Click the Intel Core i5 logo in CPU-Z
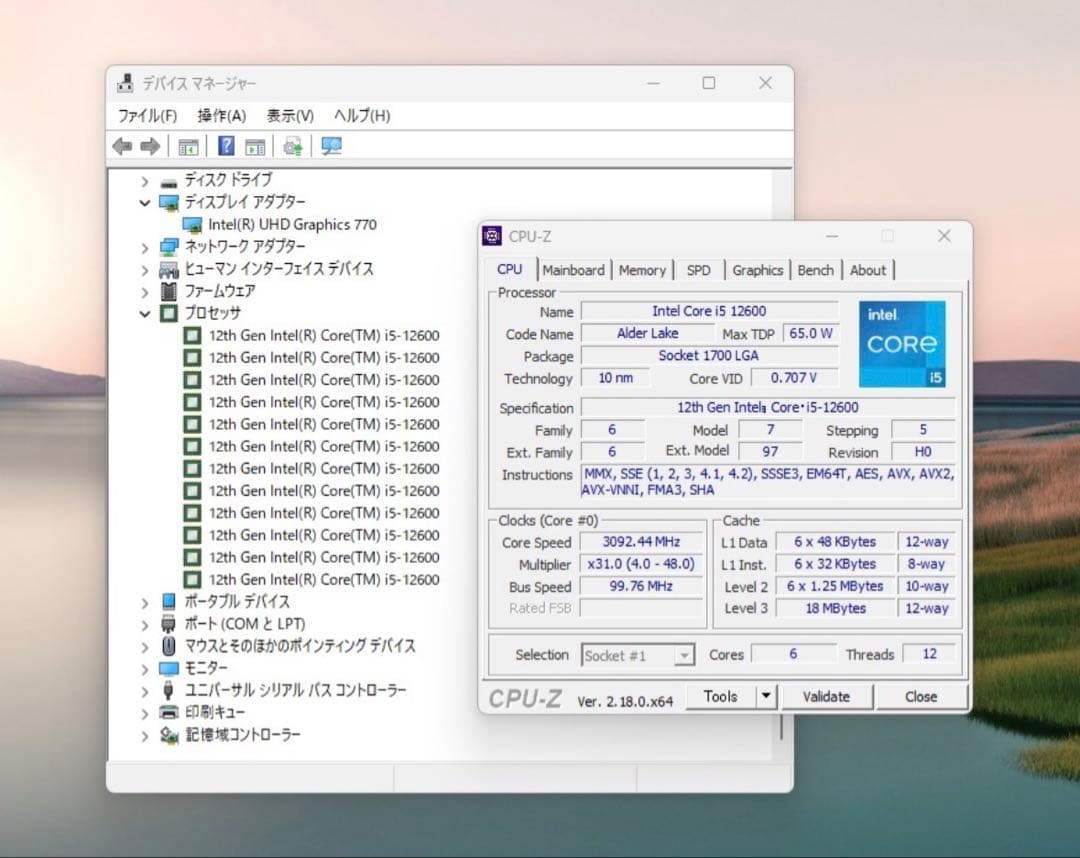This screenshot has width=1080, height=858. click(902, 344)
